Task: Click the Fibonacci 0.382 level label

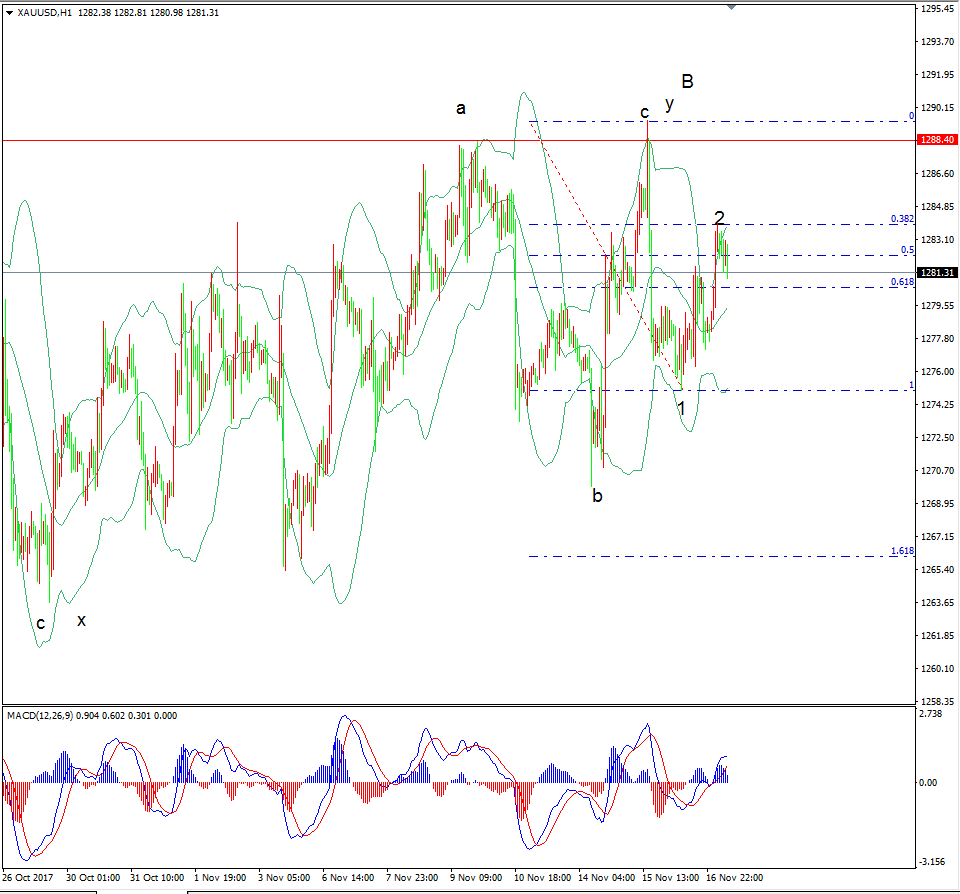Action: tap(902, 219)
